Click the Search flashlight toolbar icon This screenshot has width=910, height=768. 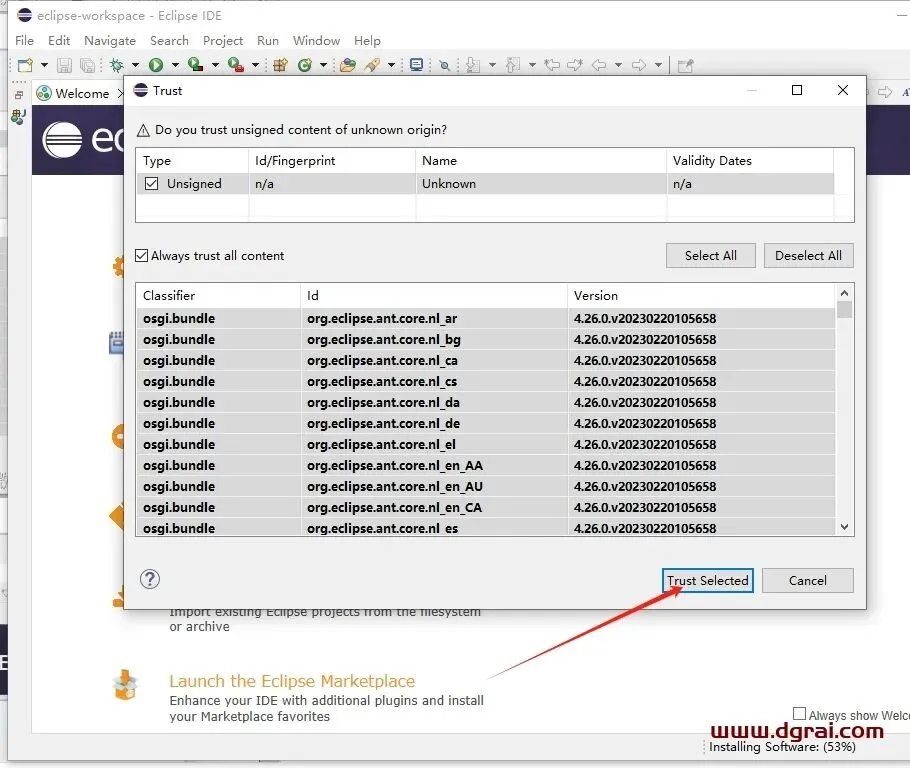[373, 65]
